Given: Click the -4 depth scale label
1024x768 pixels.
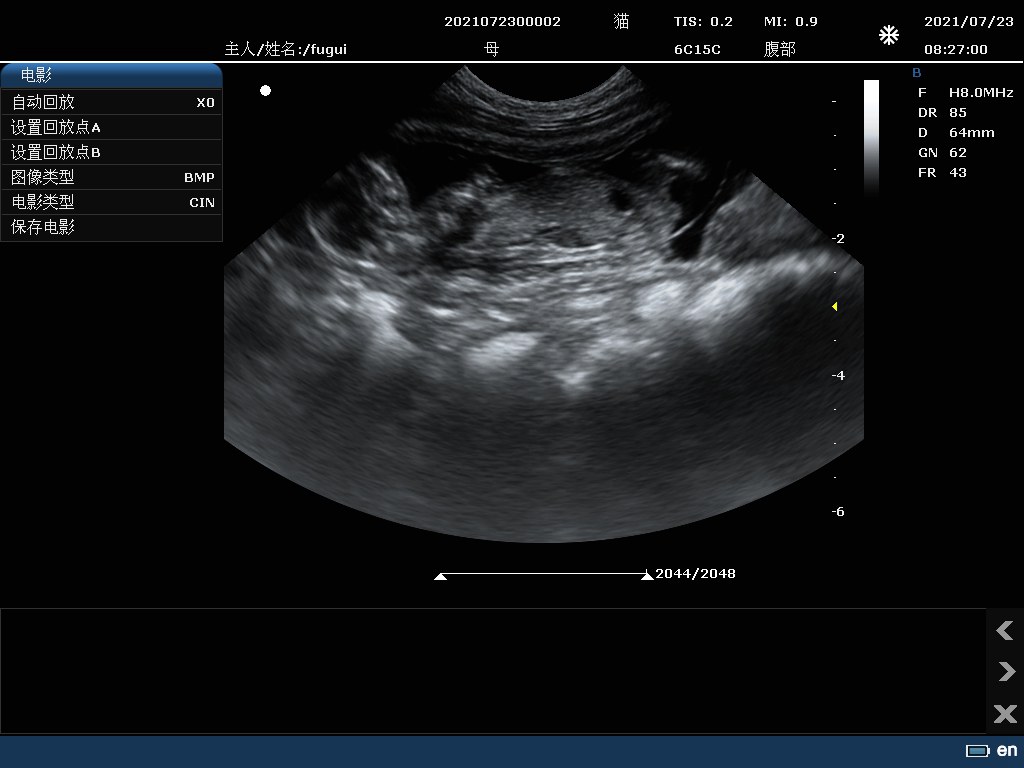Looking at the screenshot, I should point(838,376).
